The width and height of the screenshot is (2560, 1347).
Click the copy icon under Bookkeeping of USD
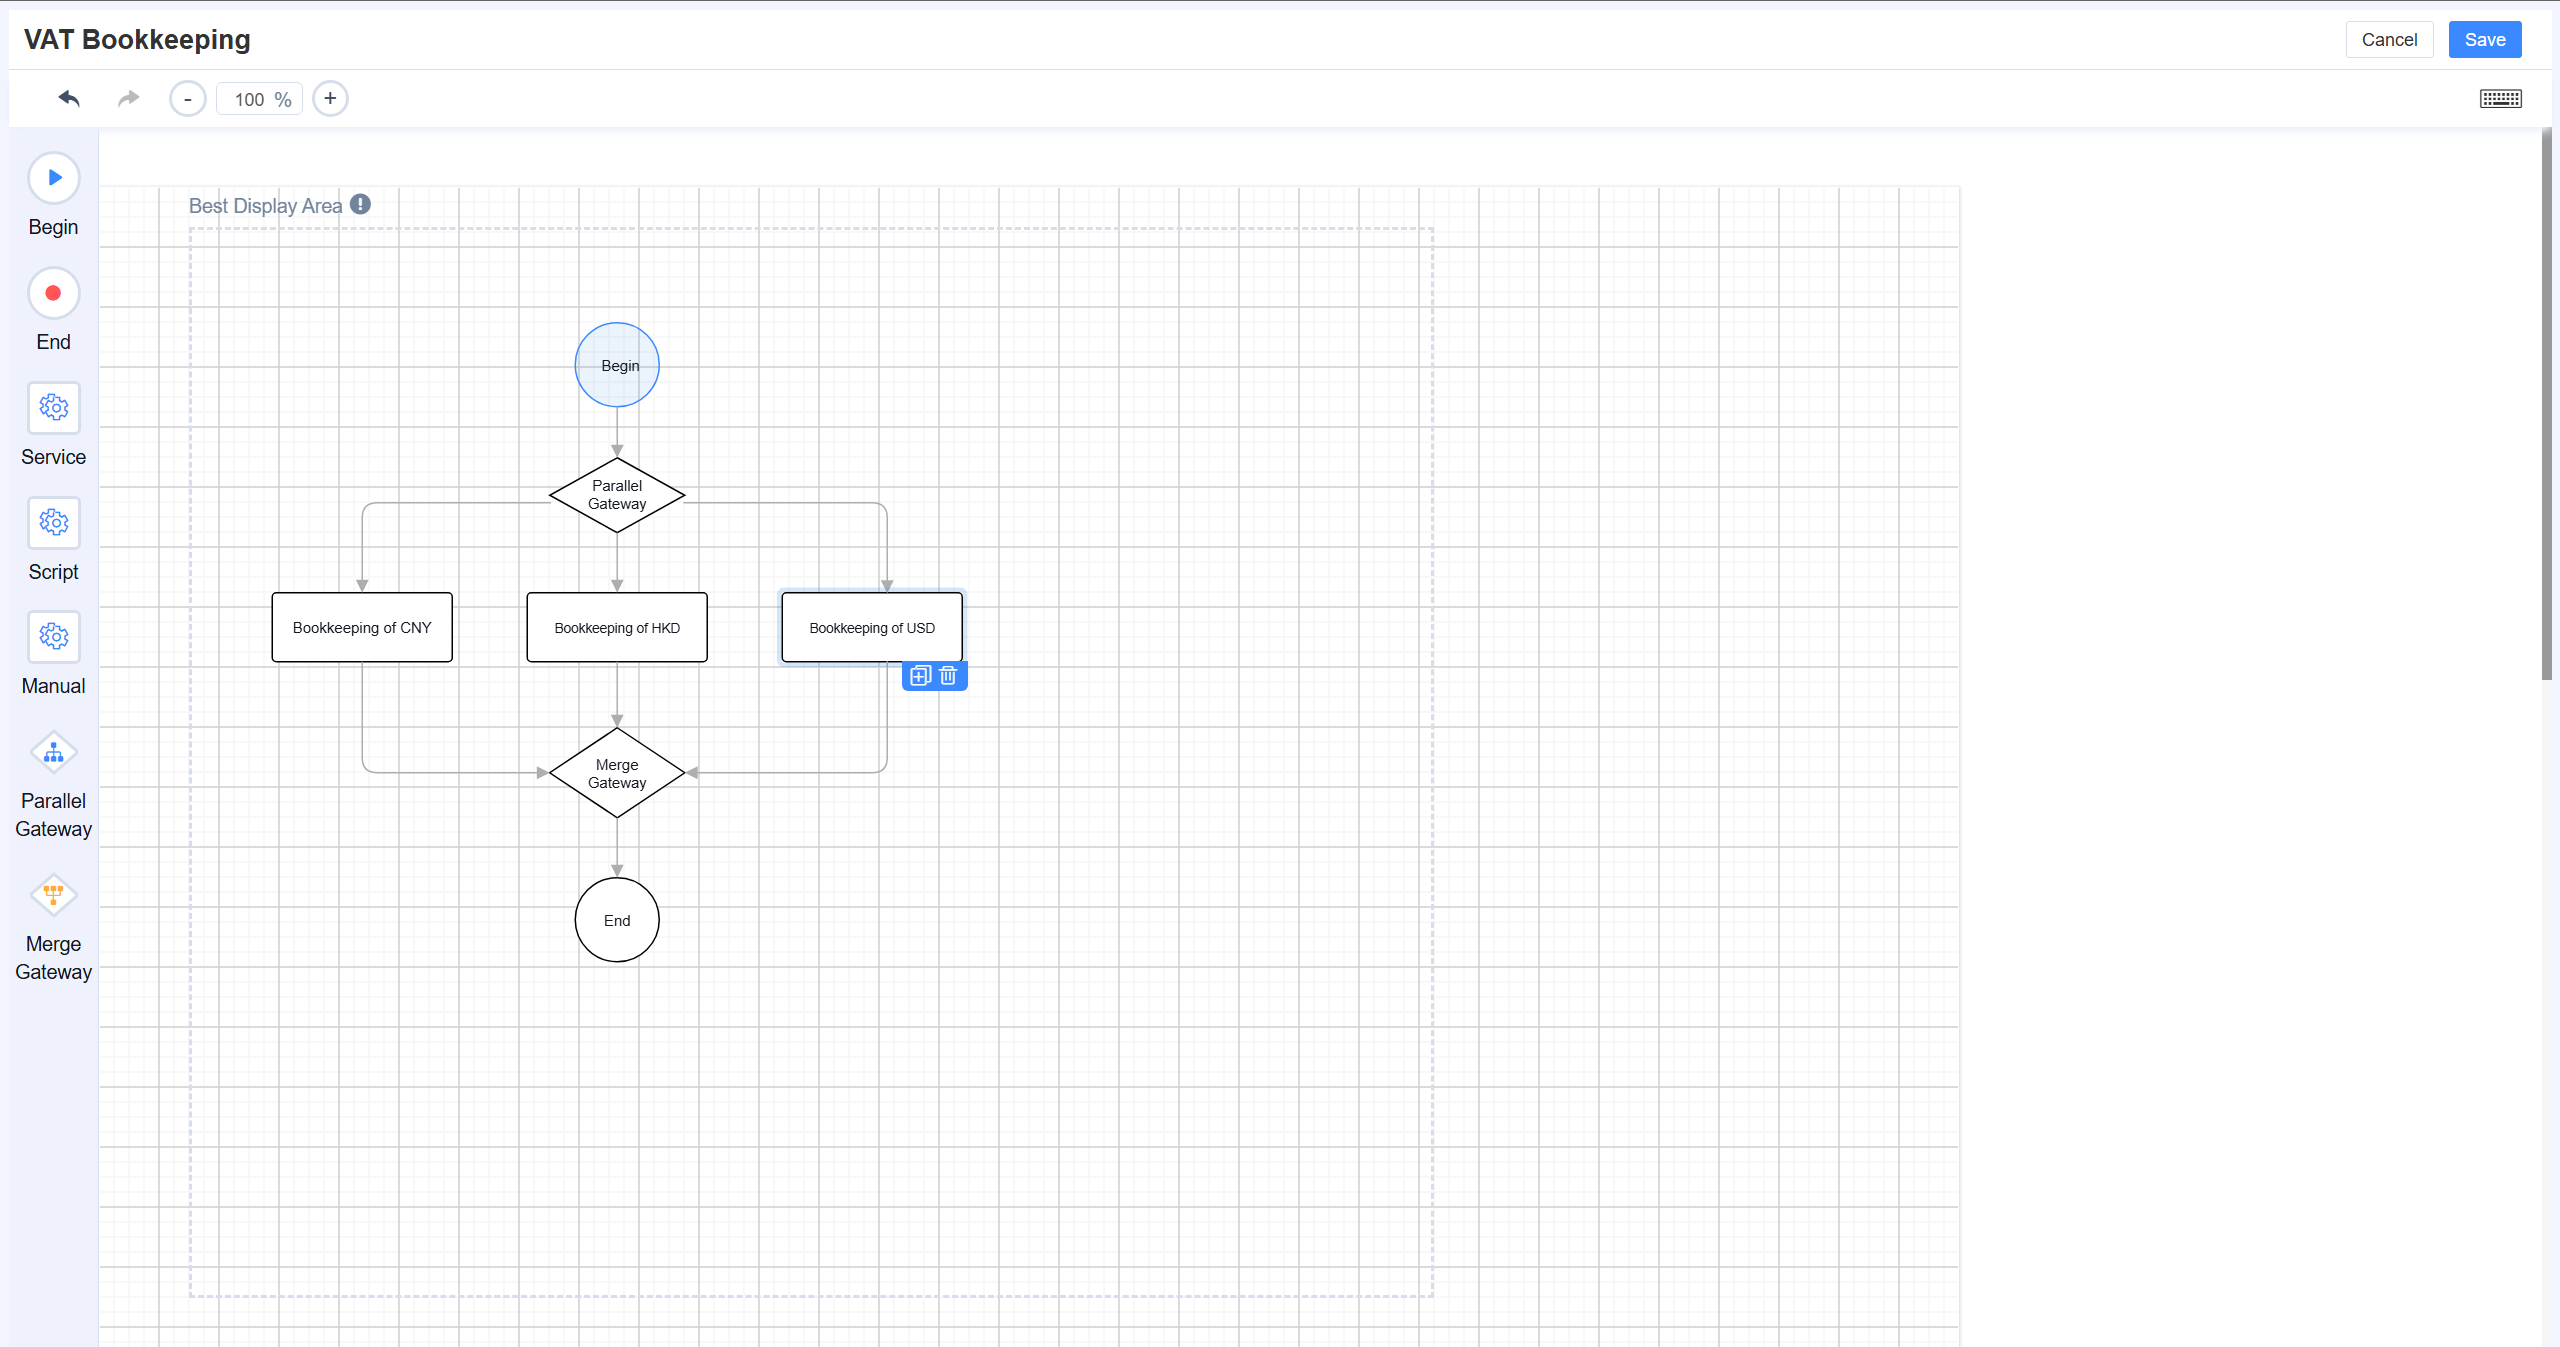(x=921, y=676)
